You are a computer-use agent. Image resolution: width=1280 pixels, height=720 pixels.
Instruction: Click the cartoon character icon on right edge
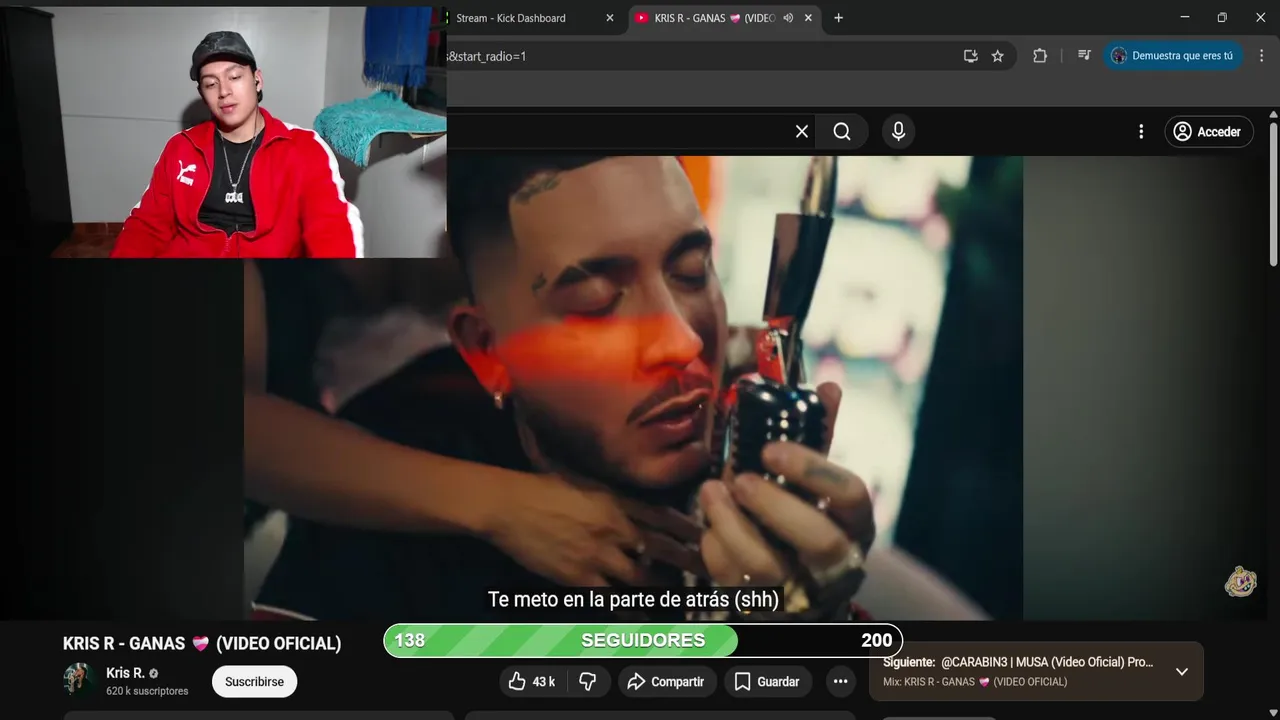[x=1241, y=582]
